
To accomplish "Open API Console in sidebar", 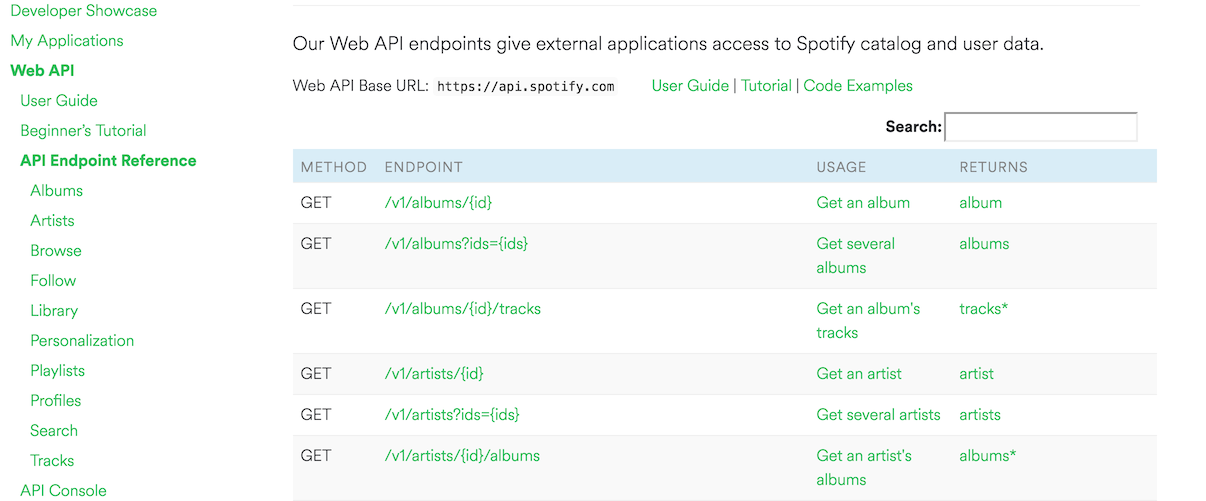I will coord(63,491).
